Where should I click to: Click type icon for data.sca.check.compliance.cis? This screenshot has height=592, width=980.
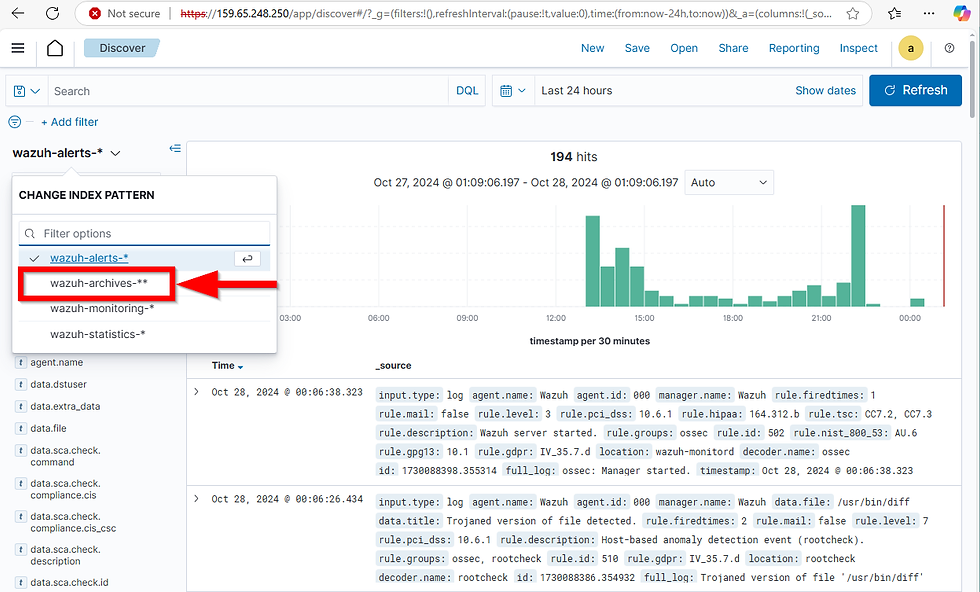[21, 484]
